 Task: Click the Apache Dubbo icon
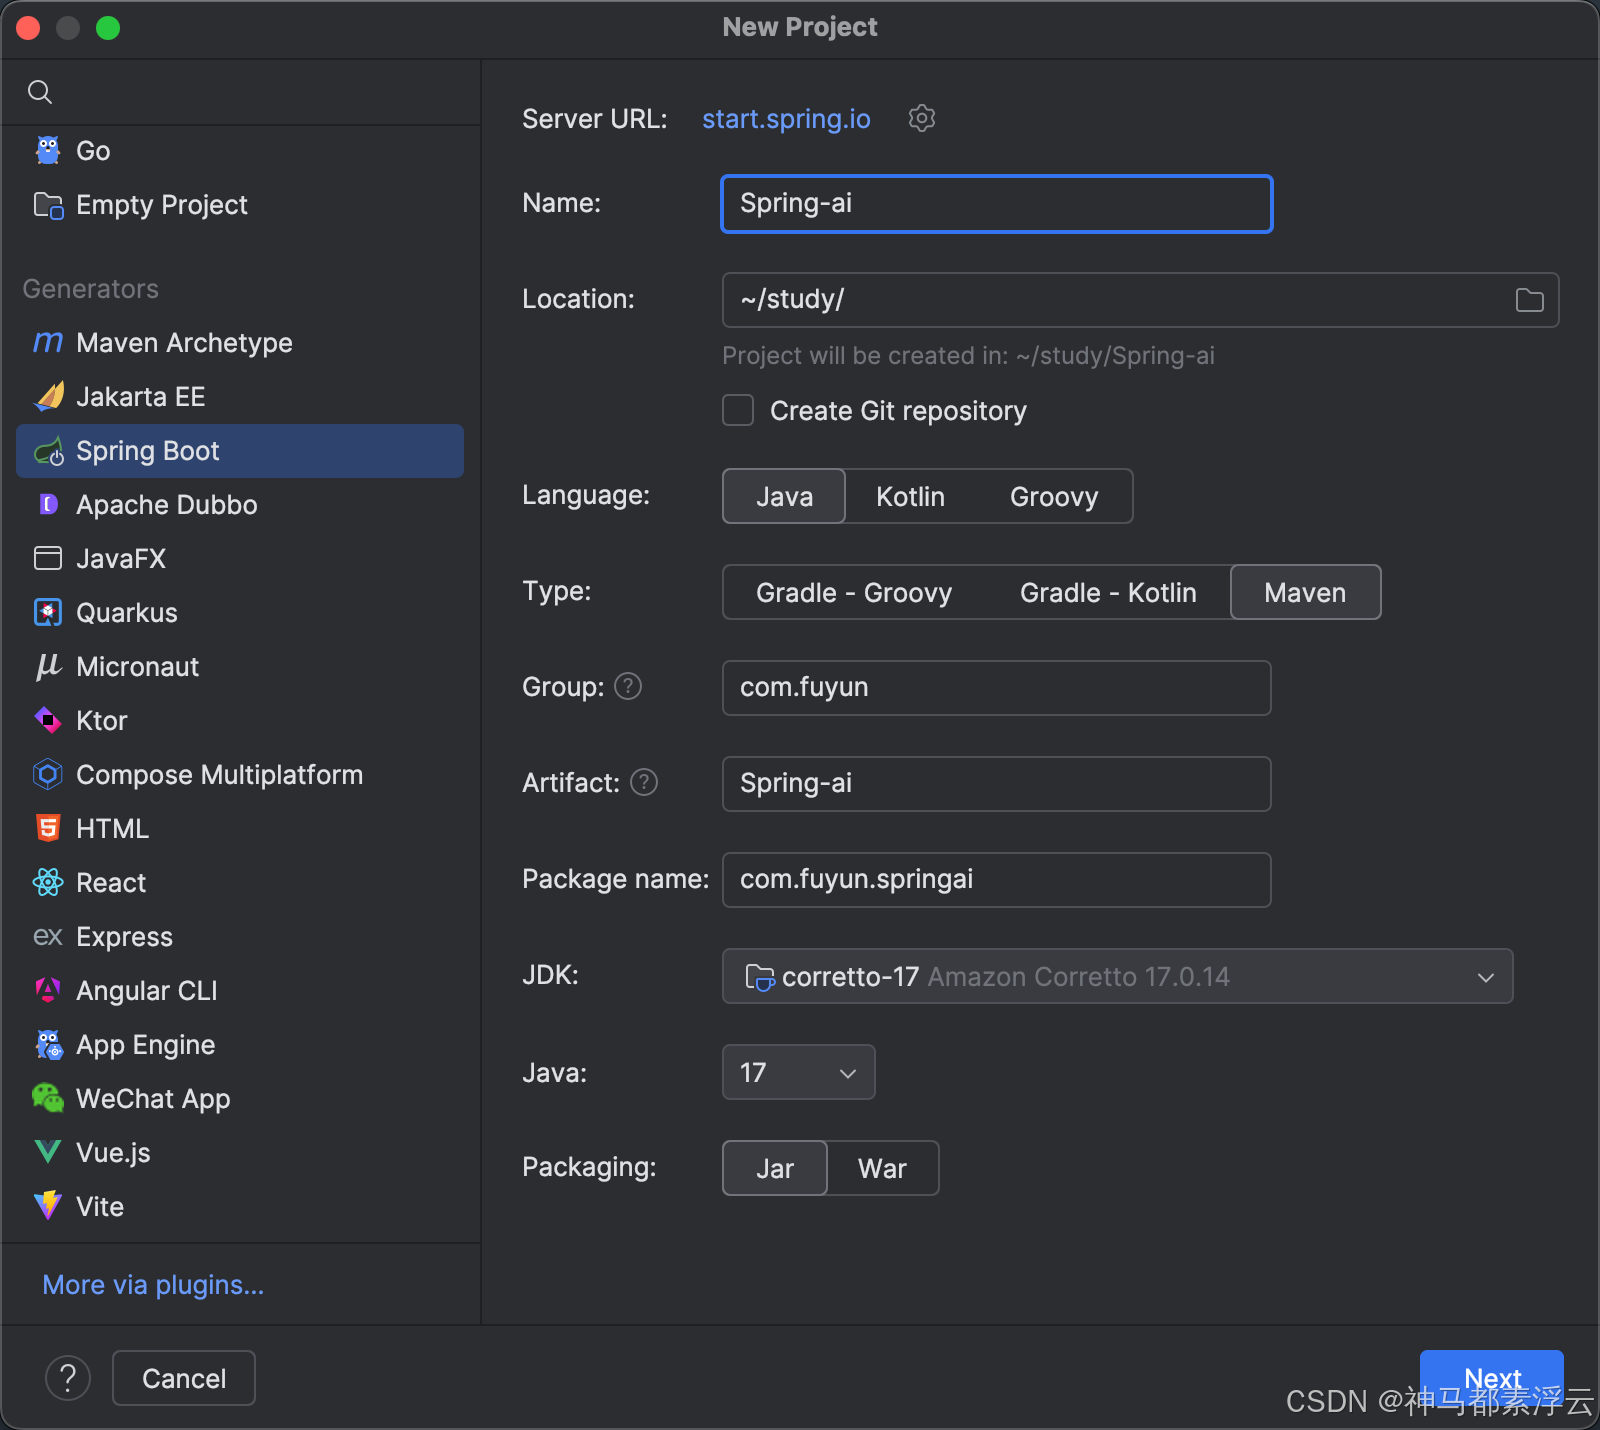point(48,504)
